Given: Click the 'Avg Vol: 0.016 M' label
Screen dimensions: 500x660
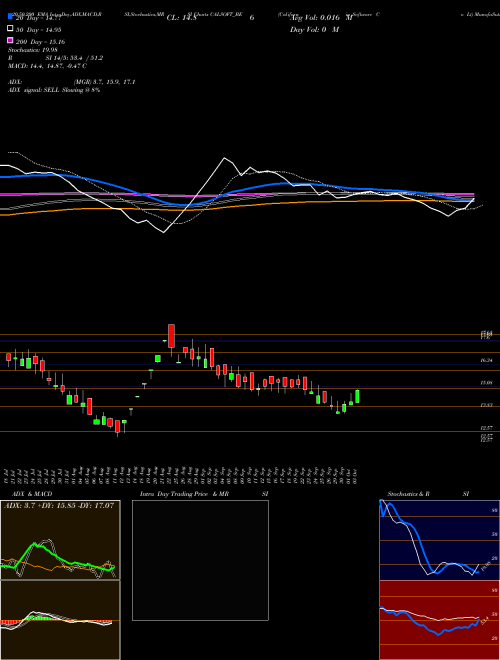Looking at the screenshot, I should (x=321, y=18).
